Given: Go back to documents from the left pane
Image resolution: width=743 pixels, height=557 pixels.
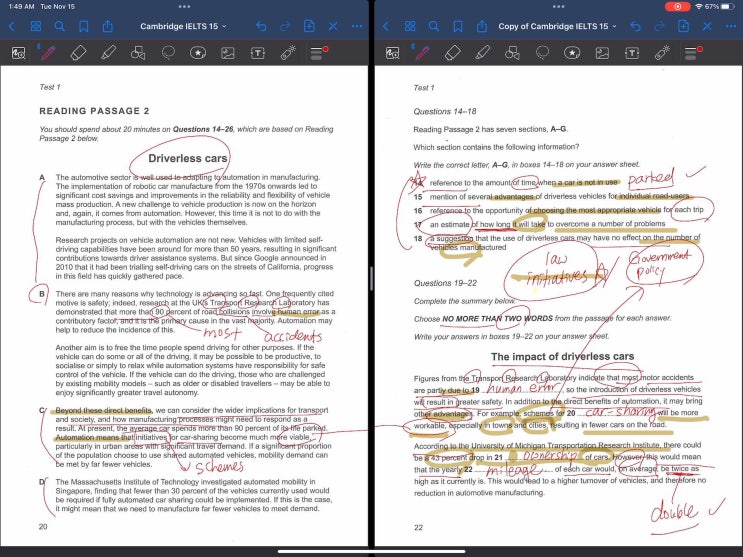Looking at the screenshot, I should 12,25.
